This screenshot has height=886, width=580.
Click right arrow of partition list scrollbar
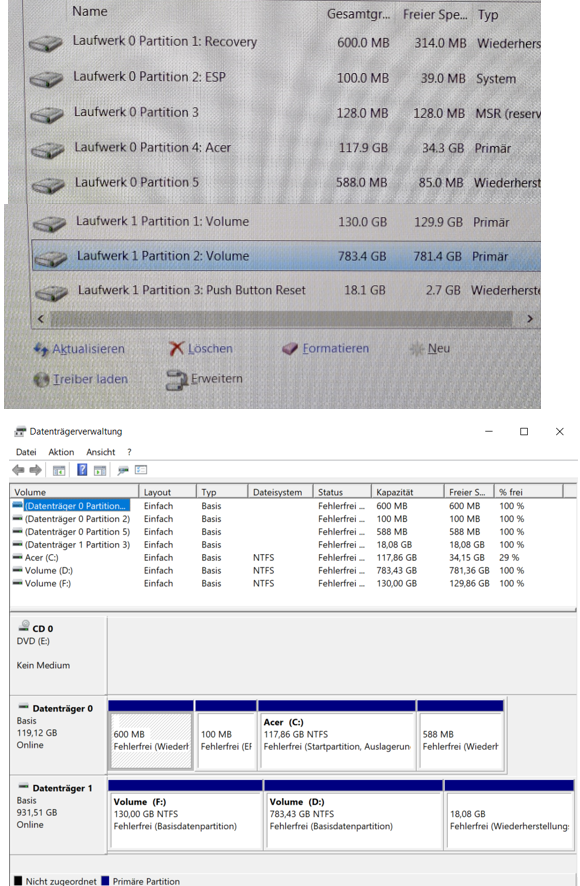coord(530,319)
